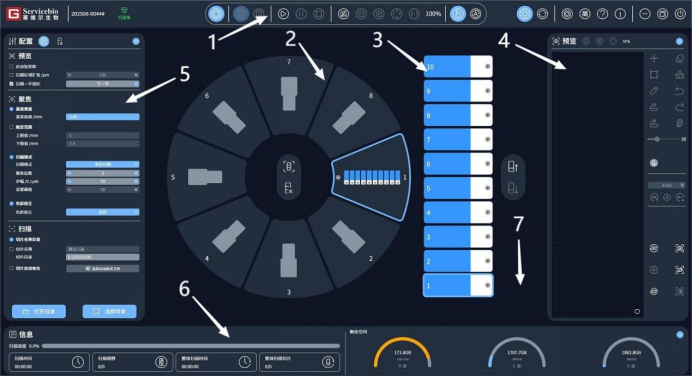693x377 pixels.
Task: Click the focus value input showing 0.85
Action: (x=103, y=117)
